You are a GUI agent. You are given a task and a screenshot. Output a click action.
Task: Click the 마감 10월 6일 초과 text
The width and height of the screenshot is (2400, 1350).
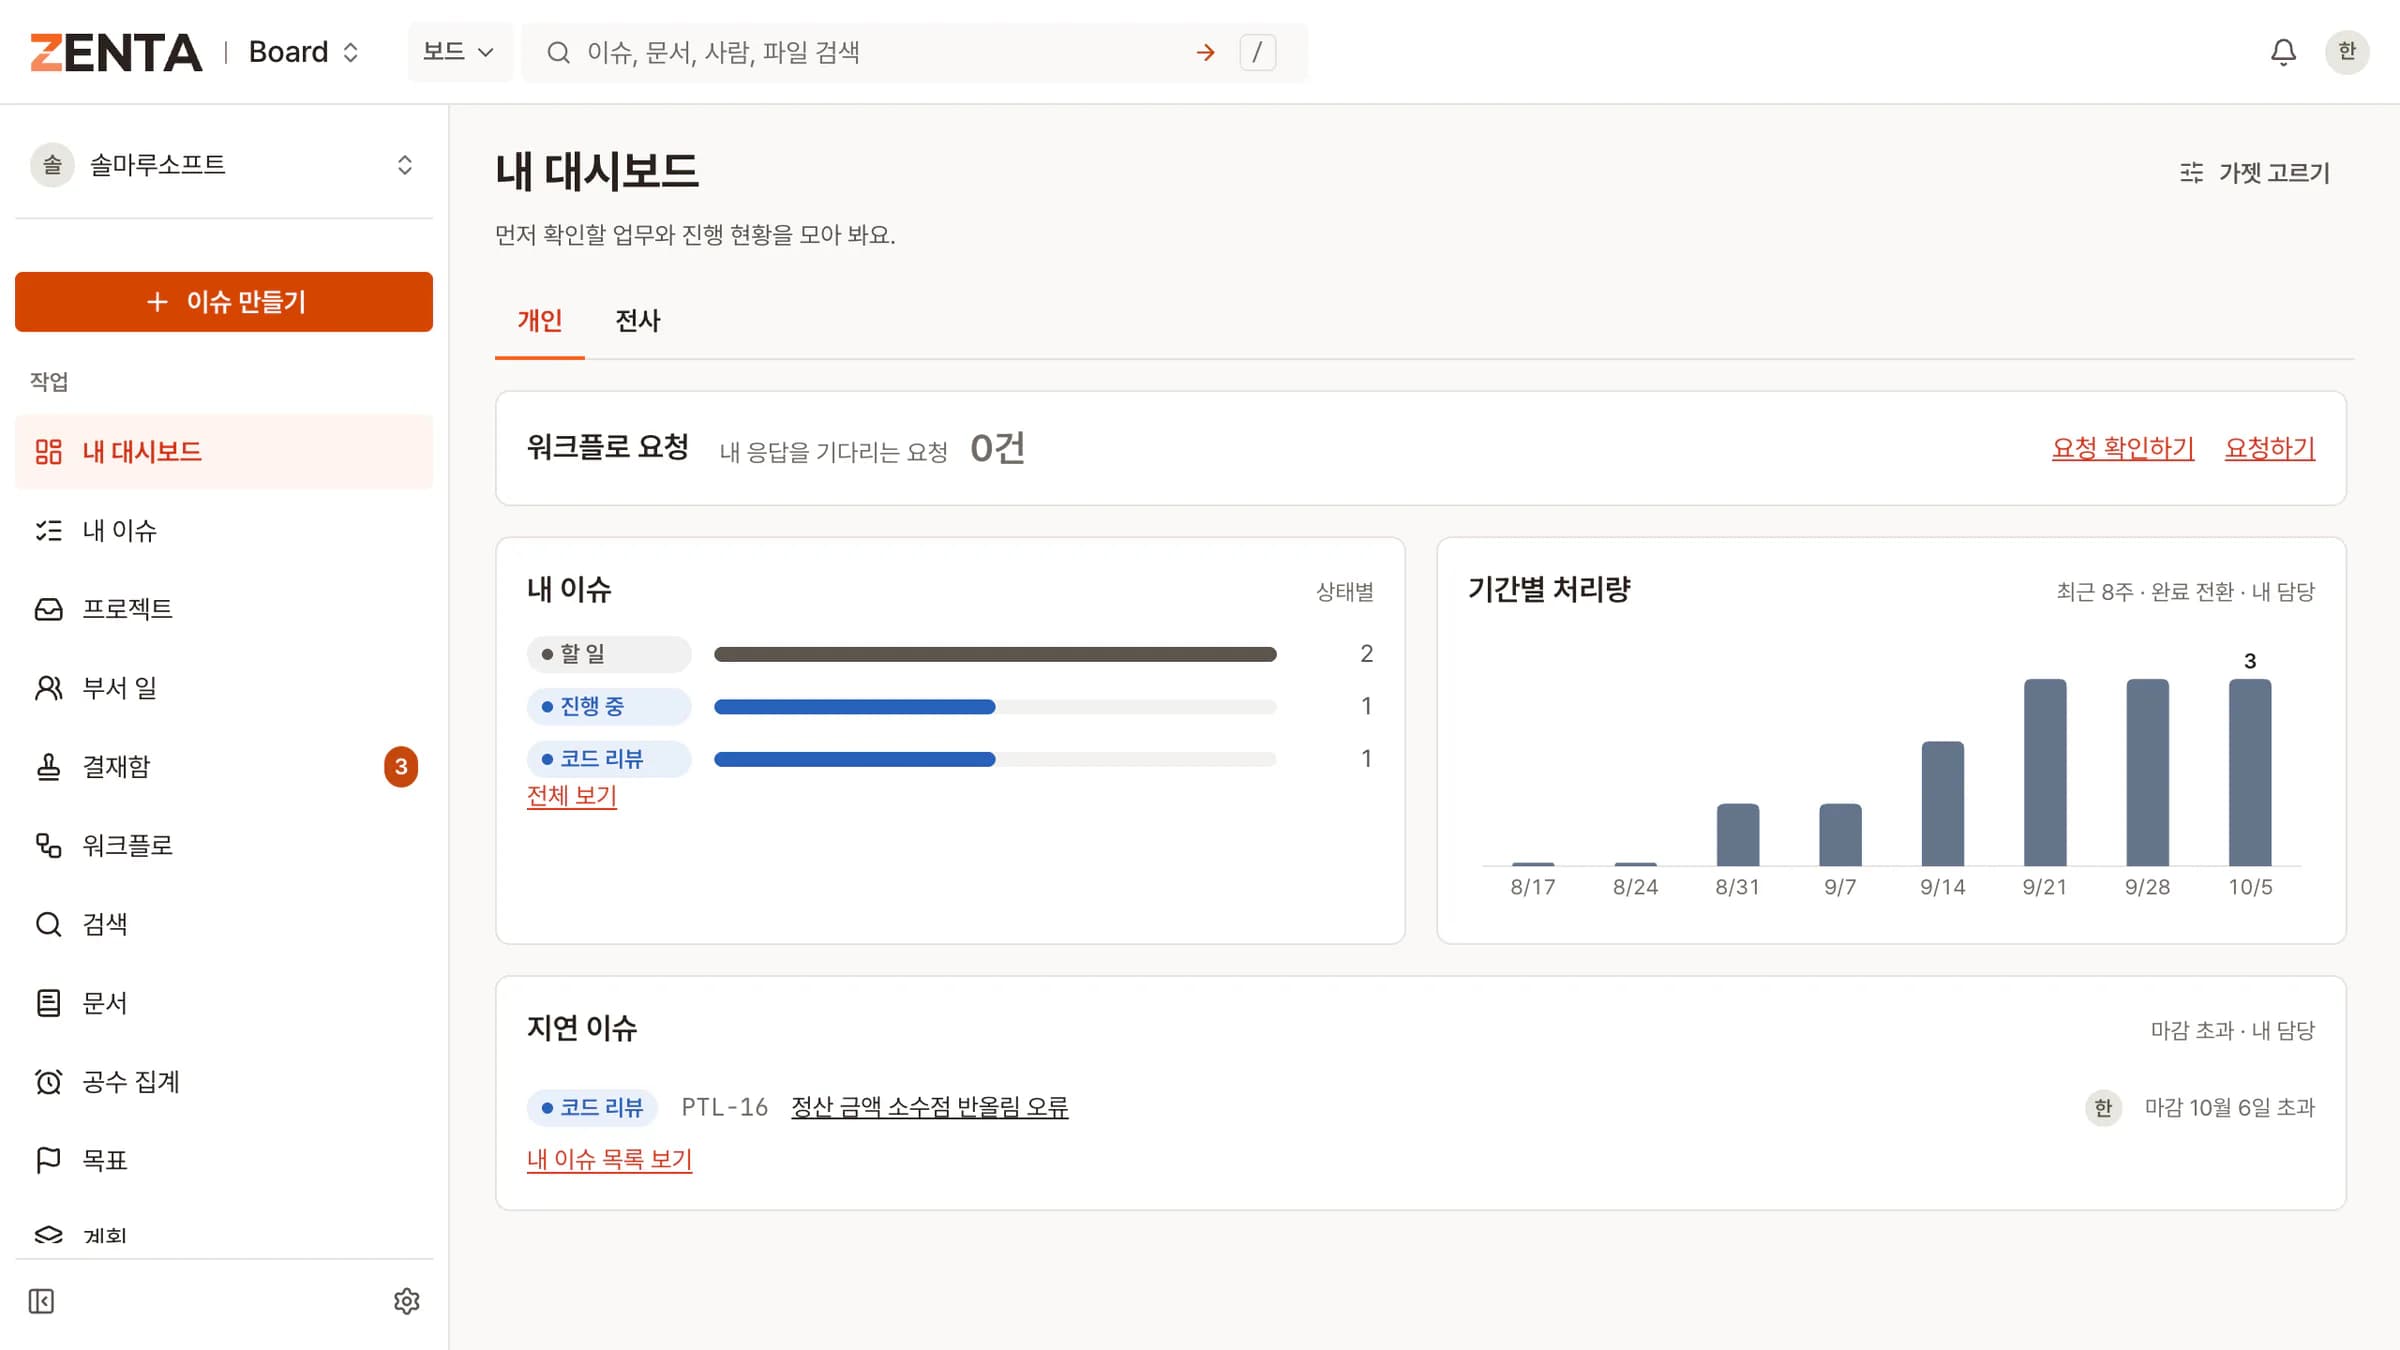2230,1107
